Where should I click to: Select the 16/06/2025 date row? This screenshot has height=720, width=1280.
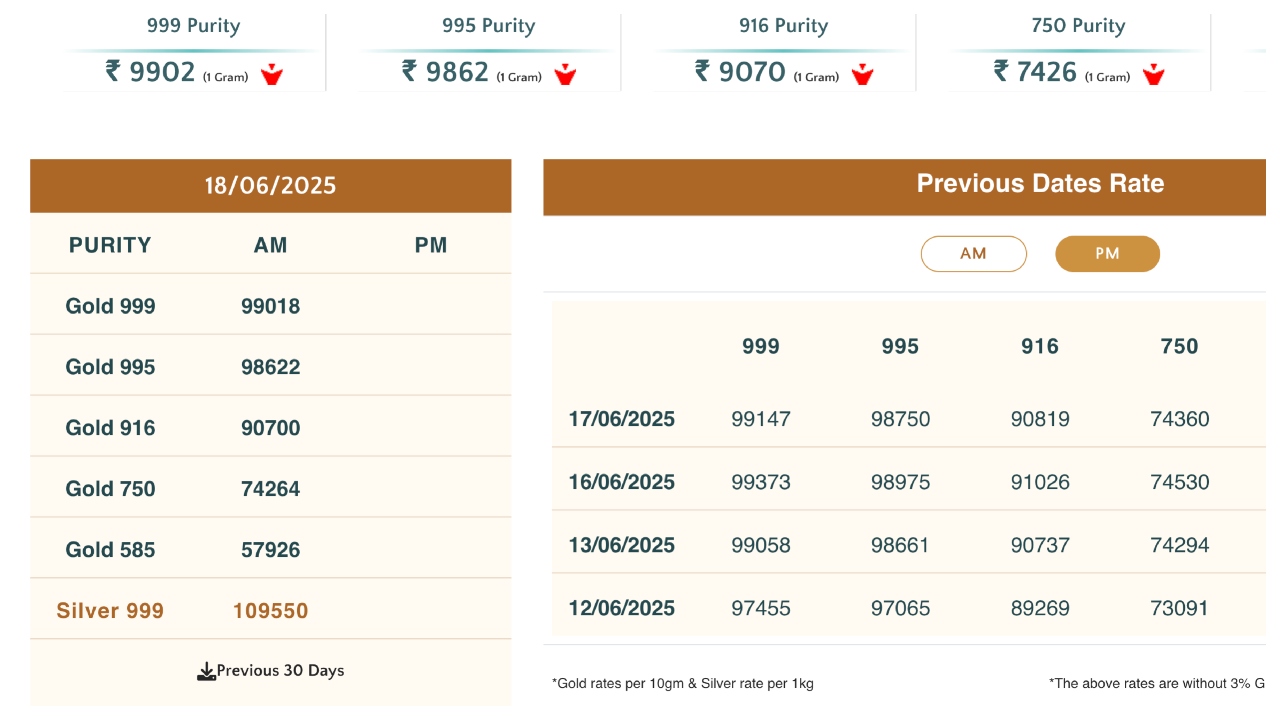[622, 482]
